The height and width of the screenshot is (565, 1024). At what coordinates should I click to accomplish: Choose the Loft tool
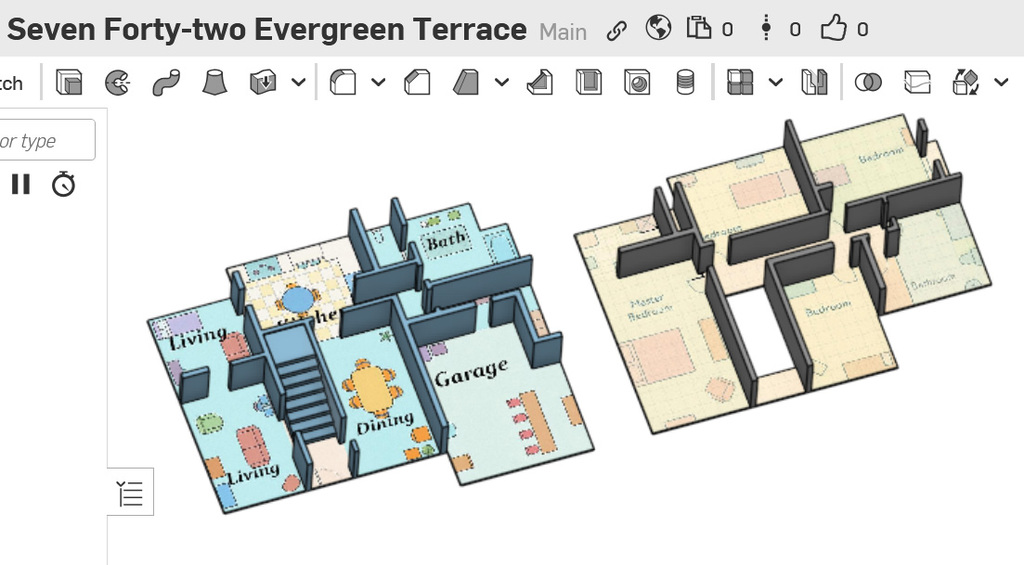pyautogui.click(x=214, y=82)
